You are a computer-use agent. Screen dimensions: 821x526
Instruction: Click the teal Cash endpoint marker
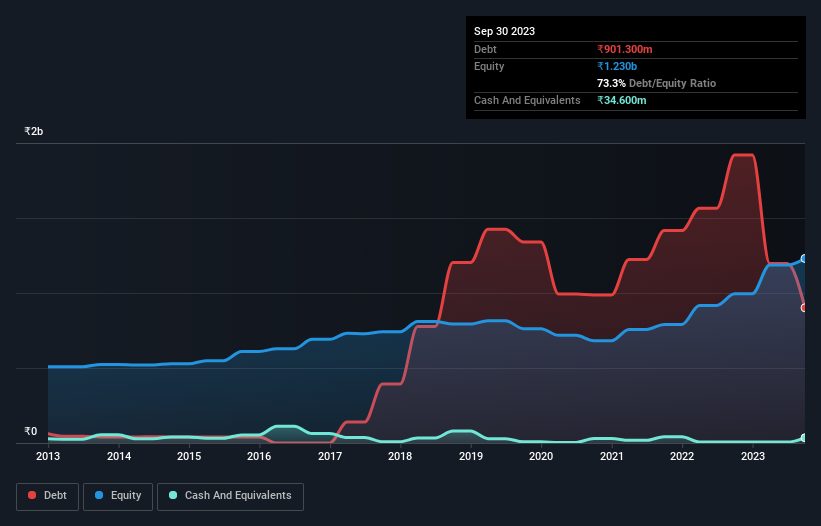[x=804, y=438]
